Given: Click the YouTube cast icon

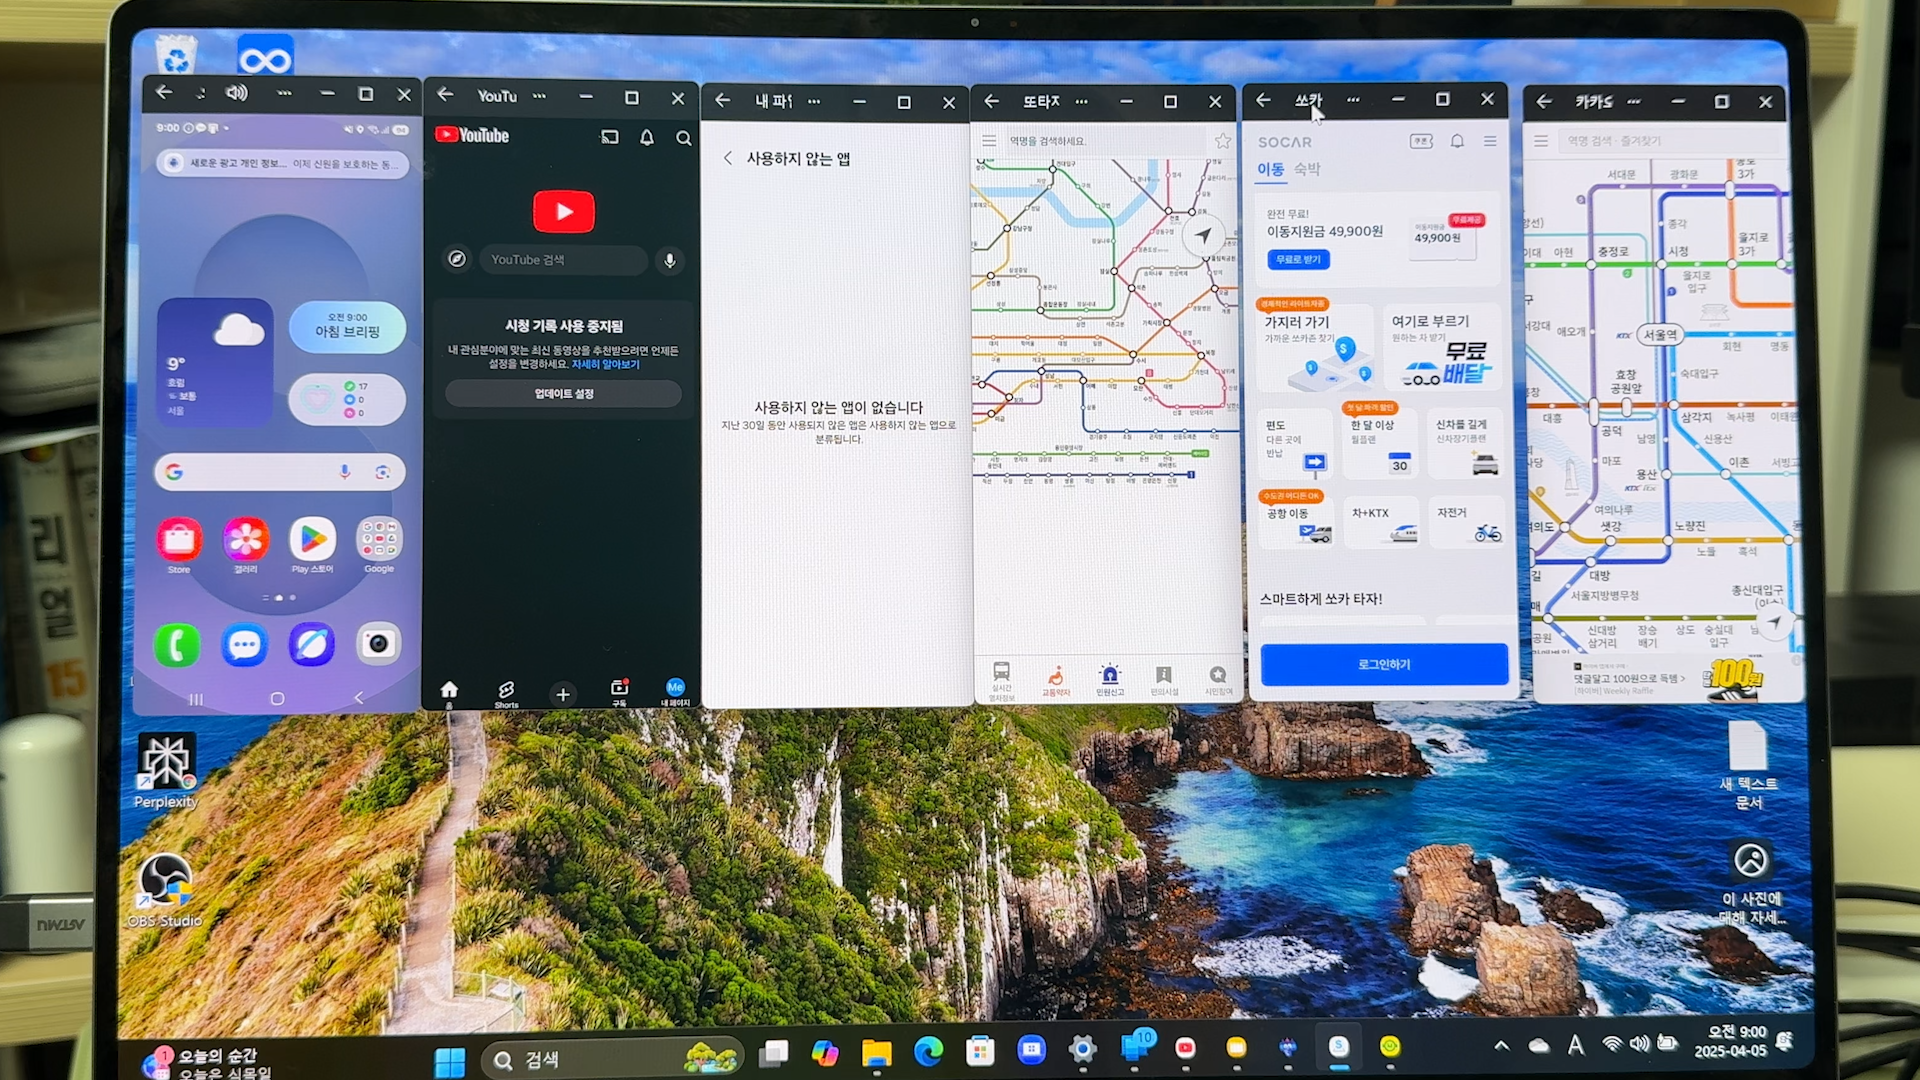Looking at the screenshot, I should click(x=609, y=137).
